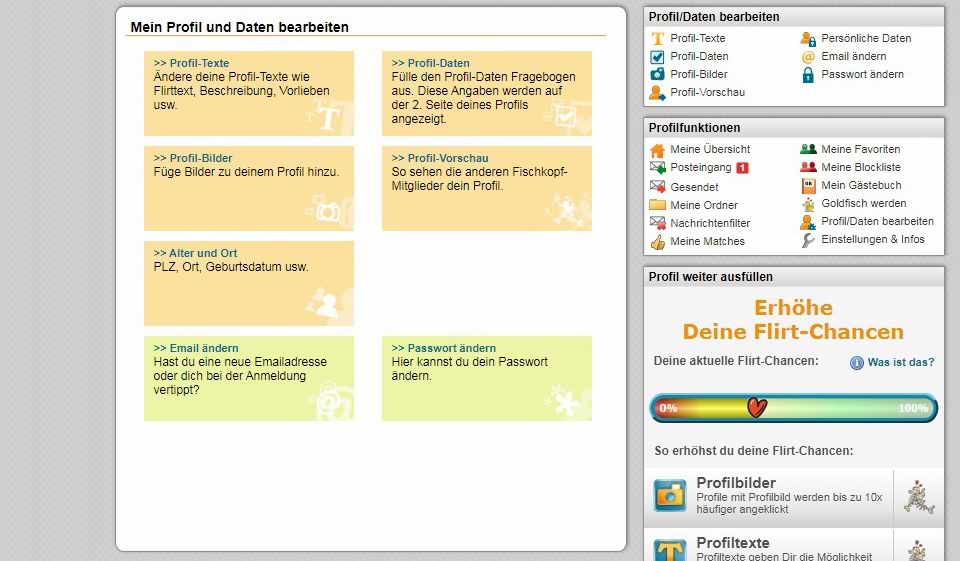Viewport: 960px width, 561px height.
Task: Click the Meine Matches thumbs-up icon
Action: pos(657,242)
